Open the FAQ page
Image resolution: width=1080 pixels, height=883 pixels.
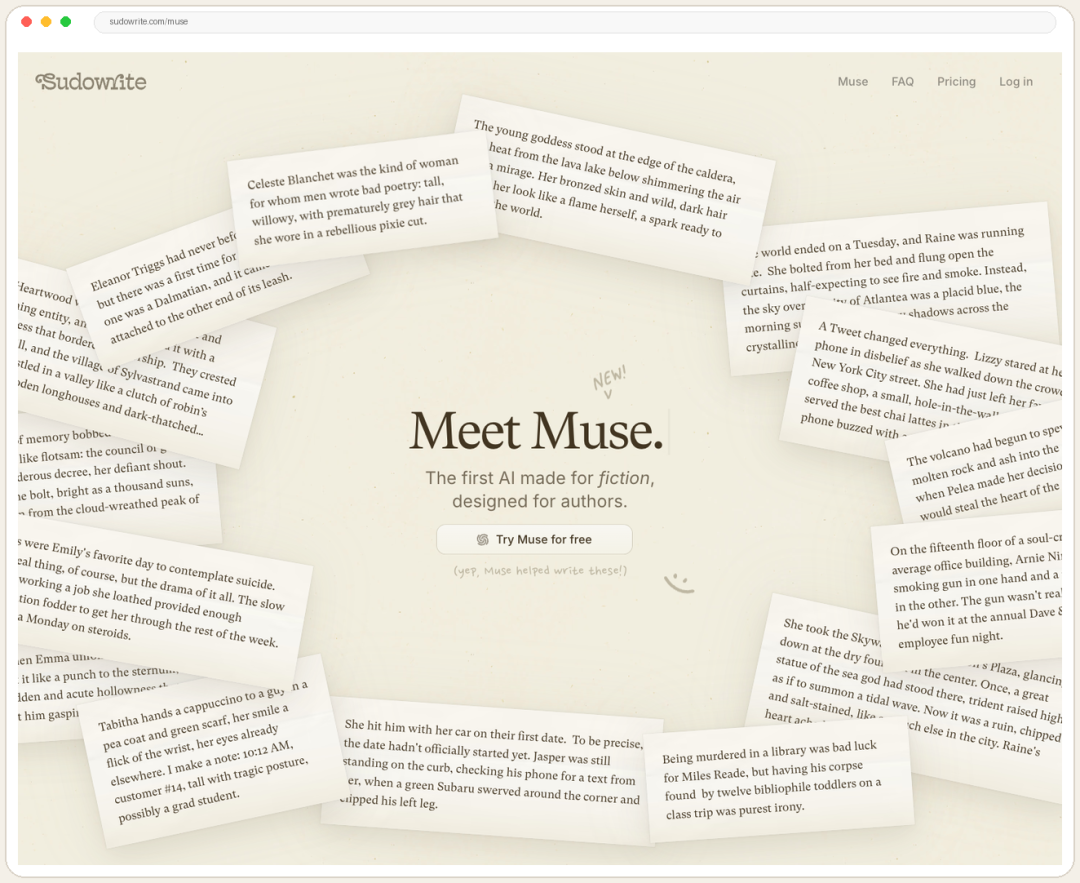(902, 81)
